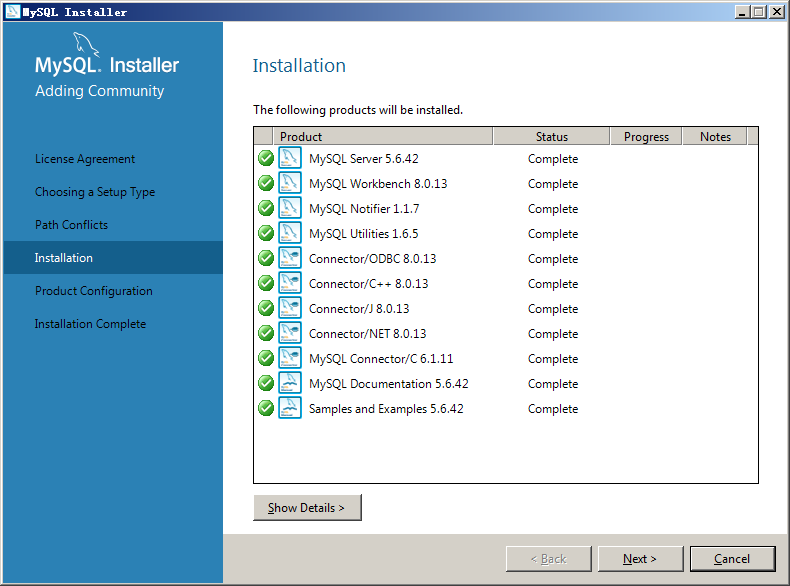
Task: Go to Choosing a Setup Type step
Action: point(95,192)
